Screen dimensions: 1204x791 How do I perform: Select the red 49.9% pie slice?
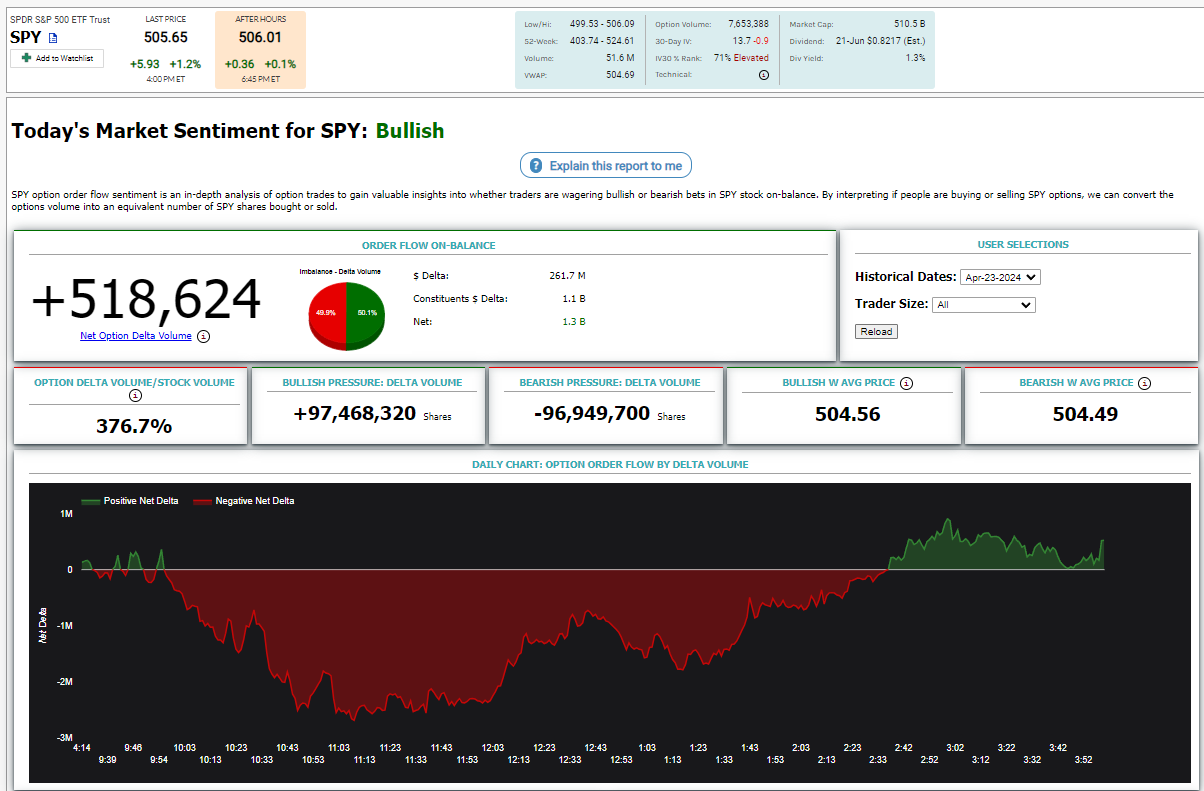point(327,313)
